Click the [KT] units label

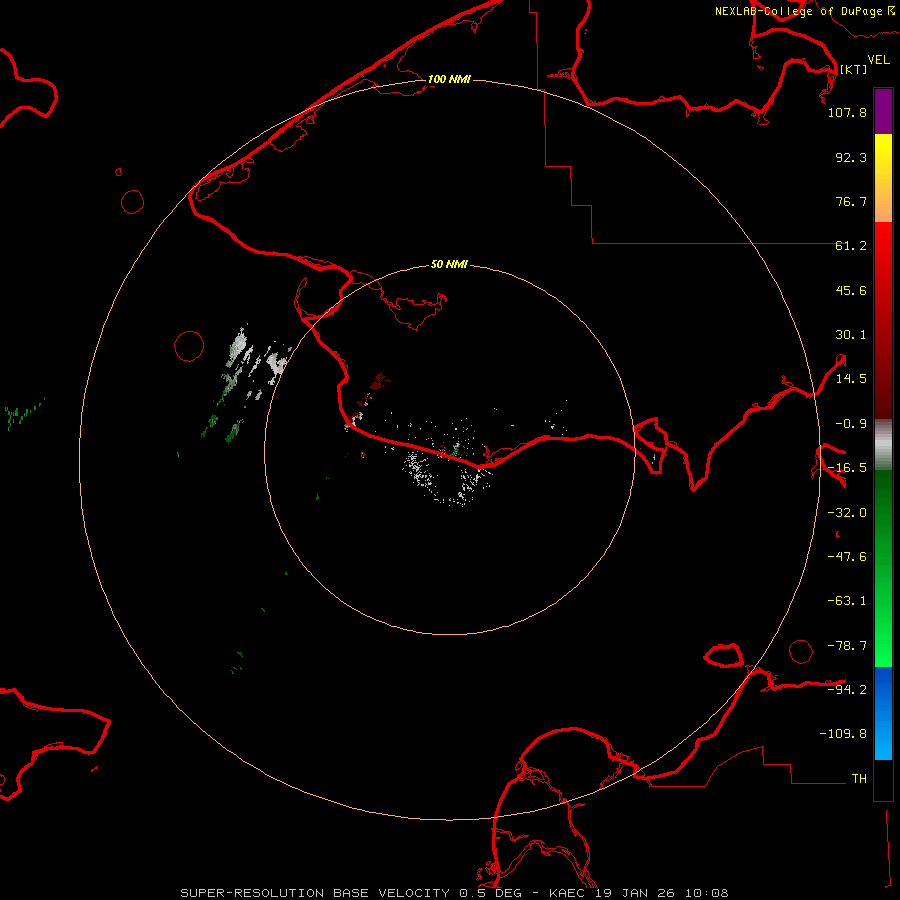coord(853,69)
